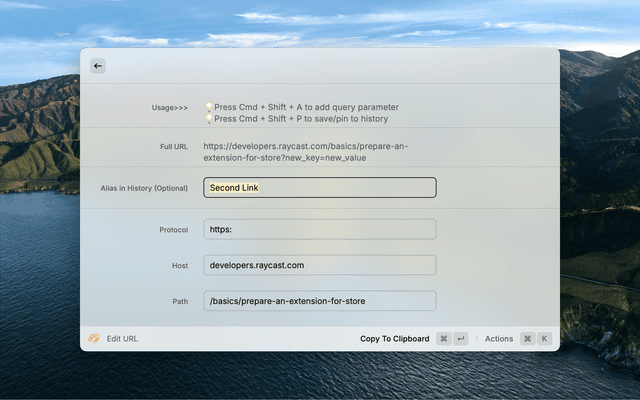Click the Protocol label

coord(173,229)
